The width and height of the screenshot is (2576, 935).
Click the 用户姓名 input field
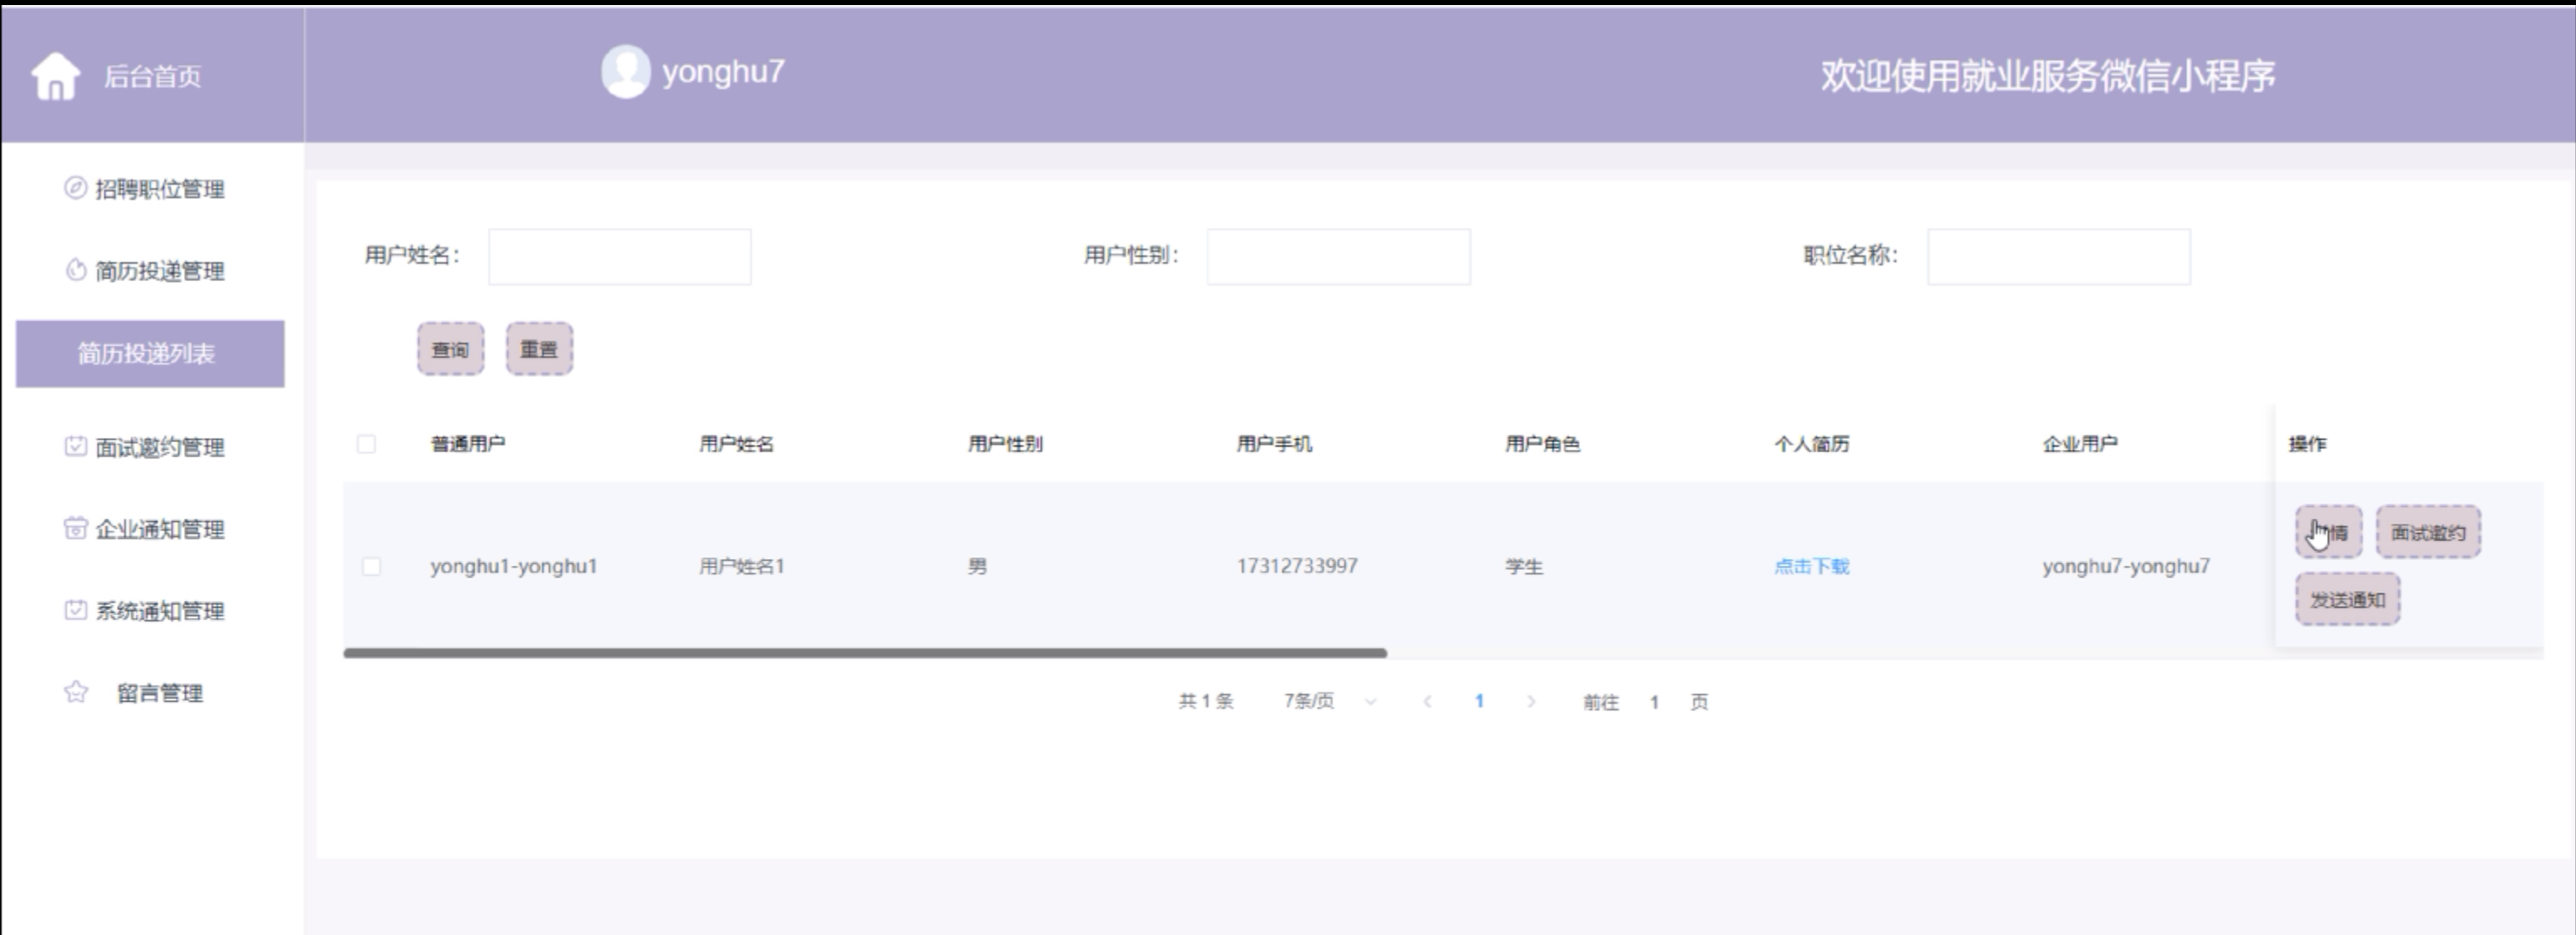[x=619, y=257]
